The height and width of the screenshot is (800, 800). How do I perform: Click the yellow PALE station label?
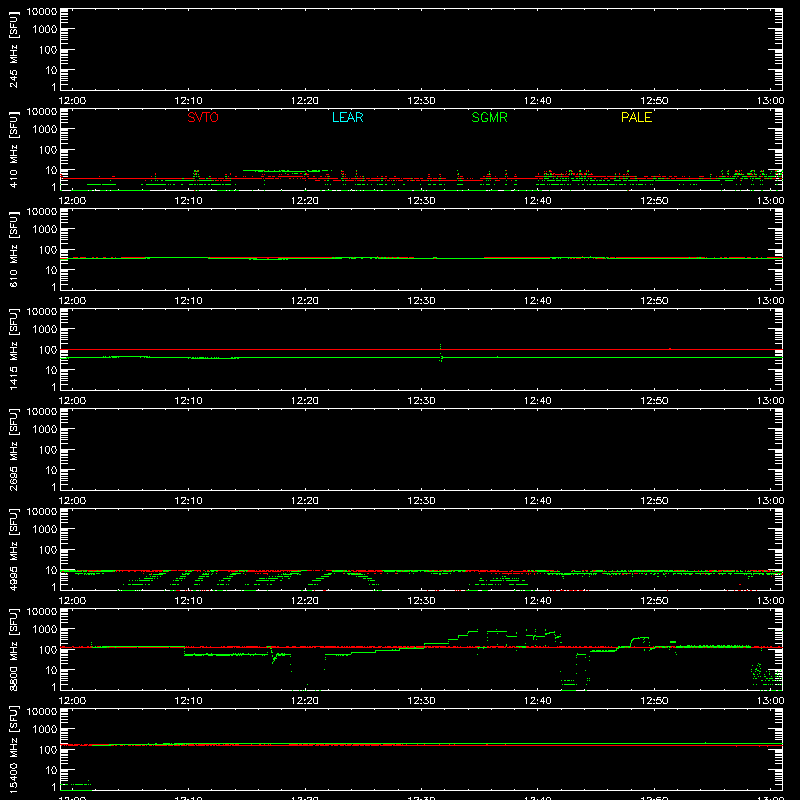tap(636, 117)
